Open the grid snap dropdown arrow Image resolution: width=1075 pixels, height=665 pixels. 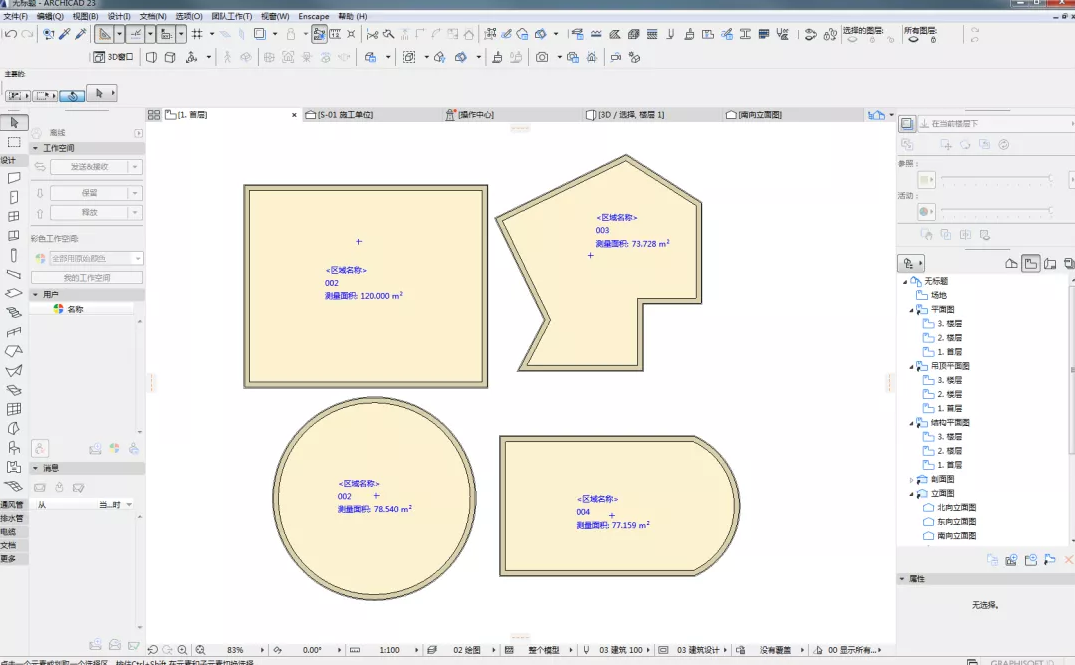tap(212, 34)
